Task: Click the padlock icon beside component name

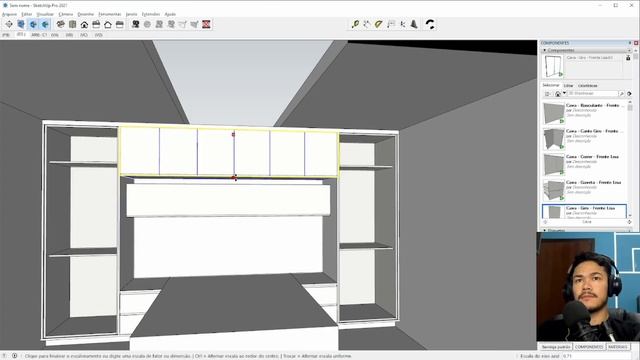Action: pos(628,58)
